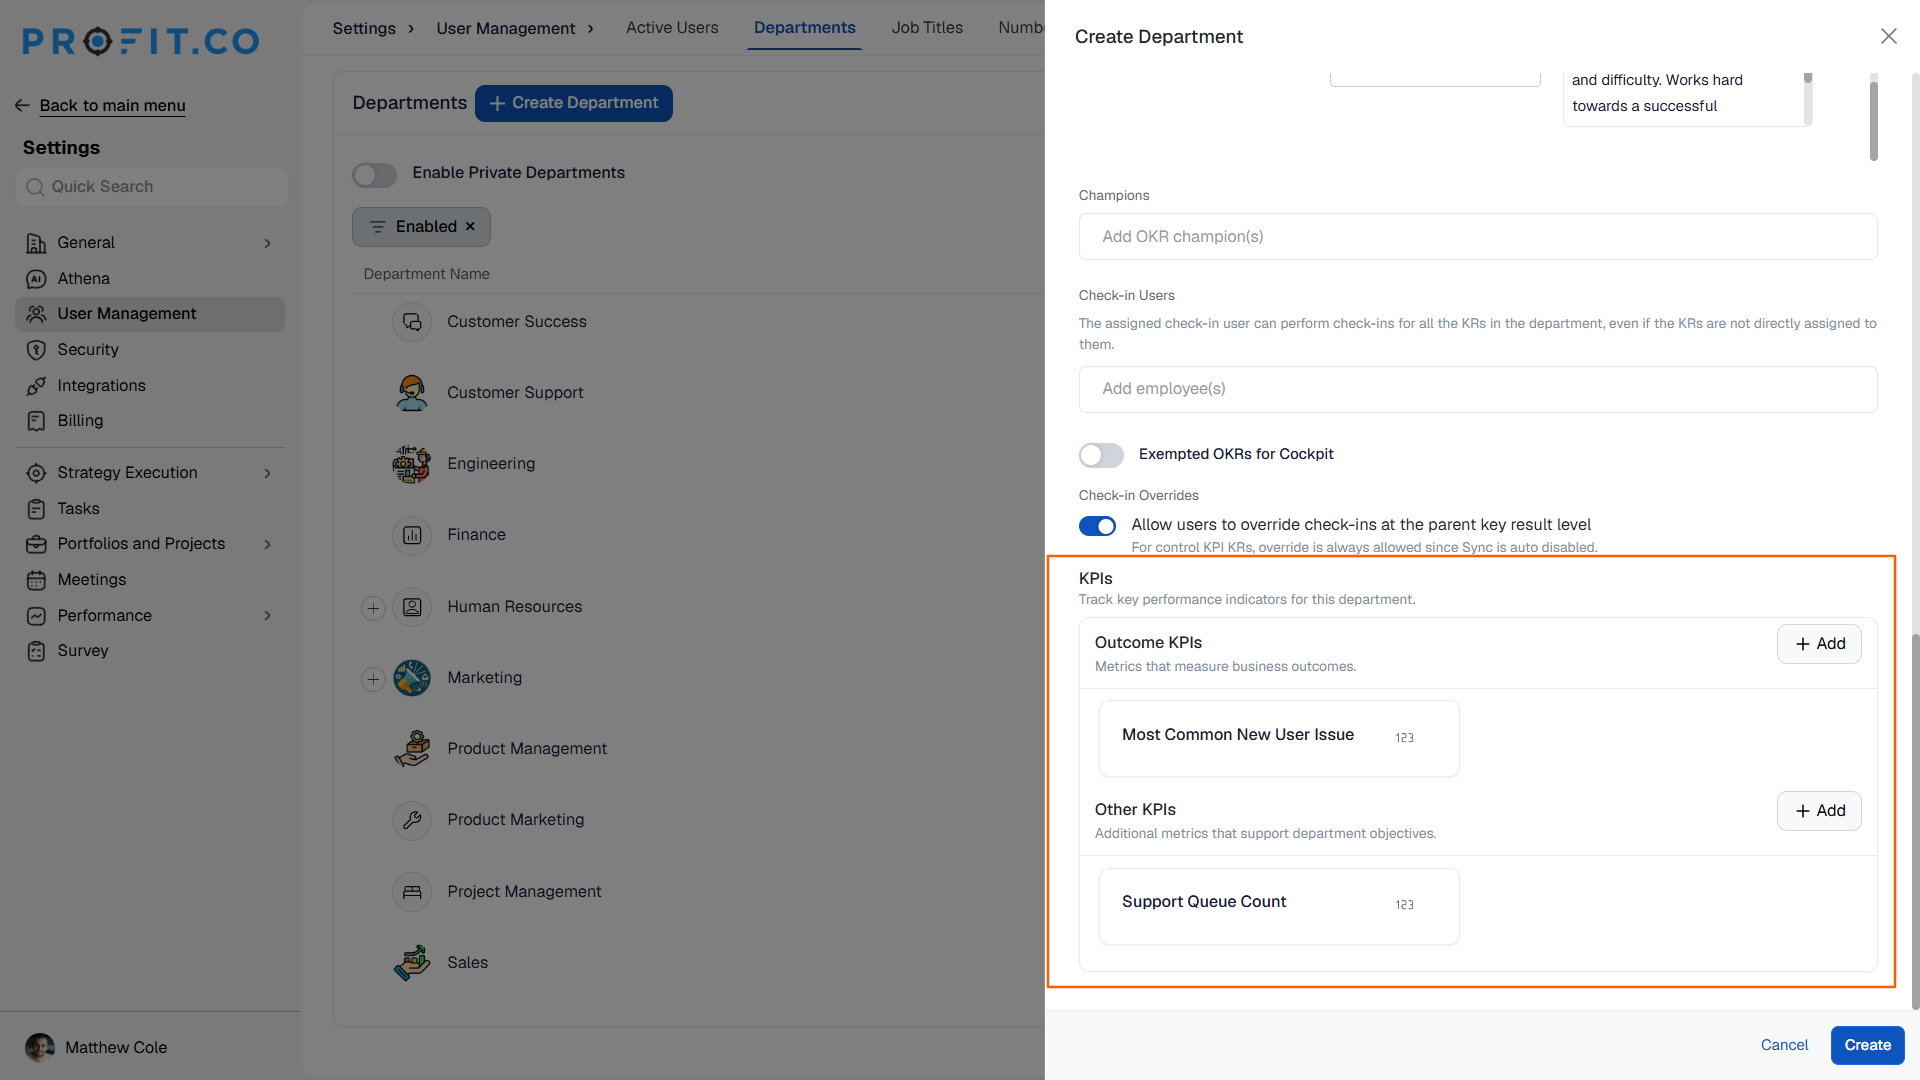Click the Customer Success department icon
Viewport: 1920px width, 1080px height.
click(x=412, y=322)
